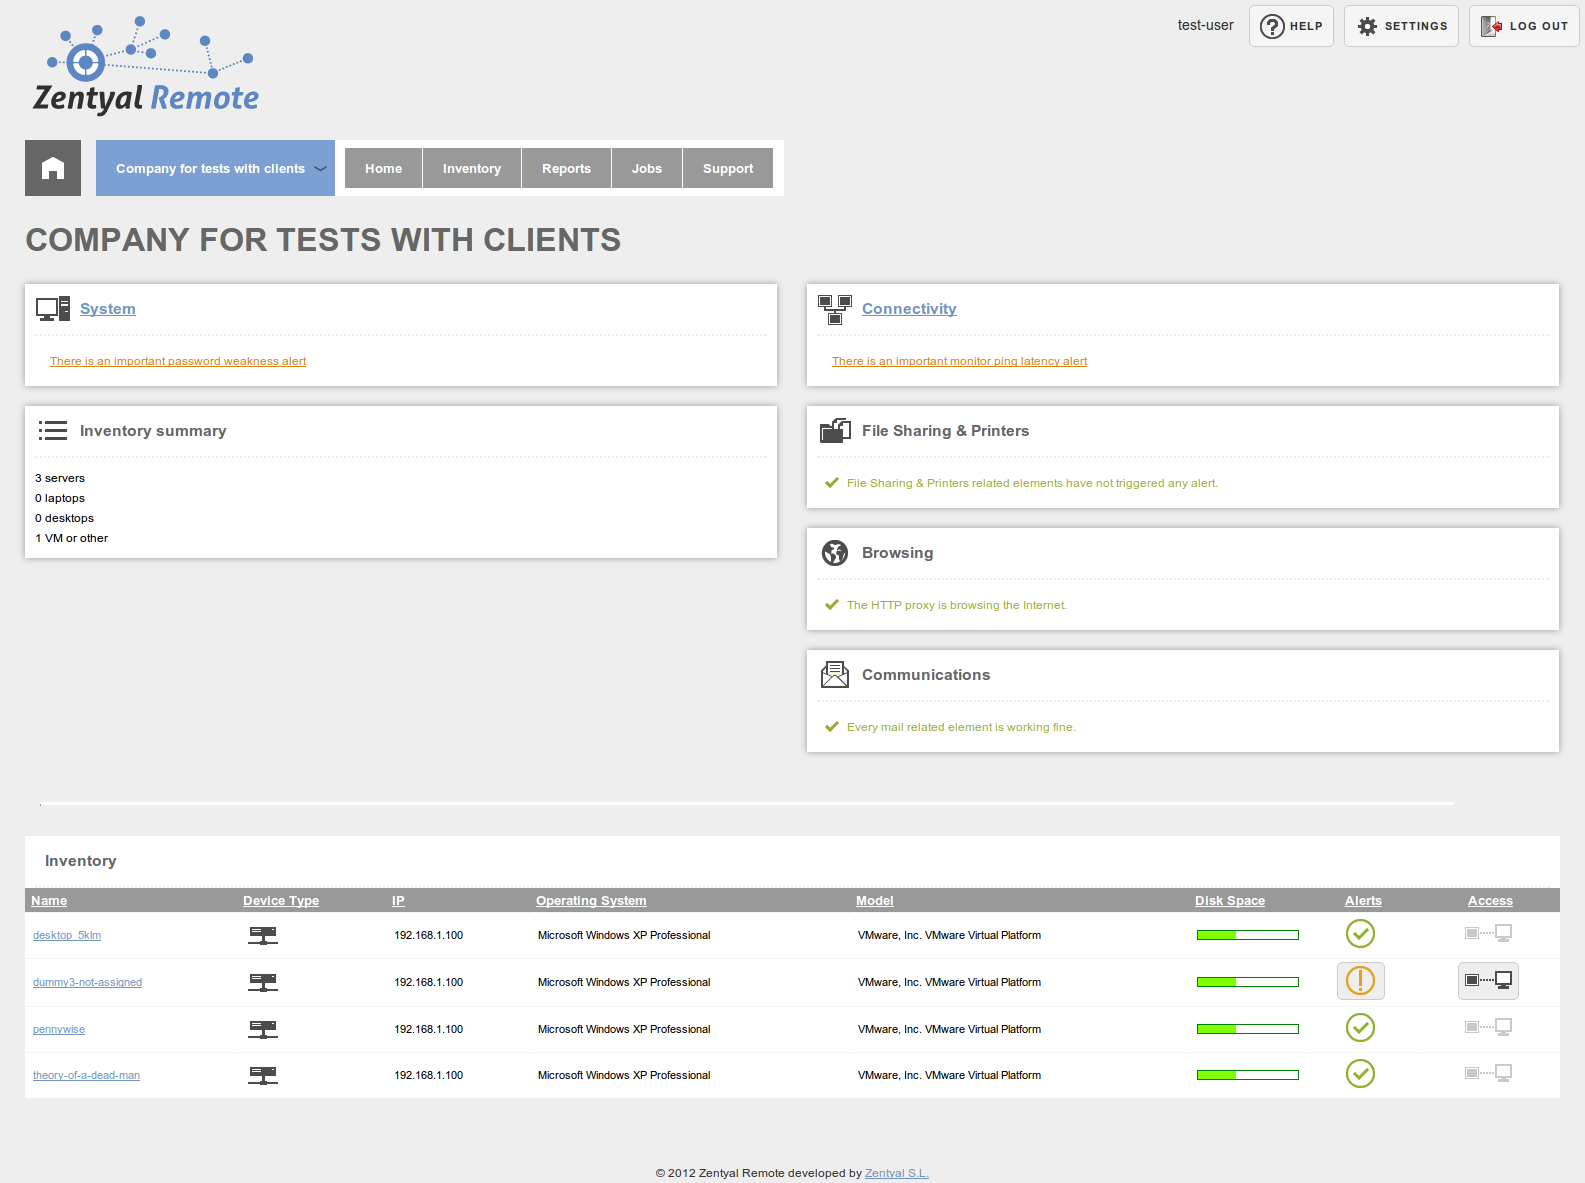This screenshot has height=1183, width=1585.
Task: Click the server device icon for theory-of-a-dead-man
Action: (263, 1075)
